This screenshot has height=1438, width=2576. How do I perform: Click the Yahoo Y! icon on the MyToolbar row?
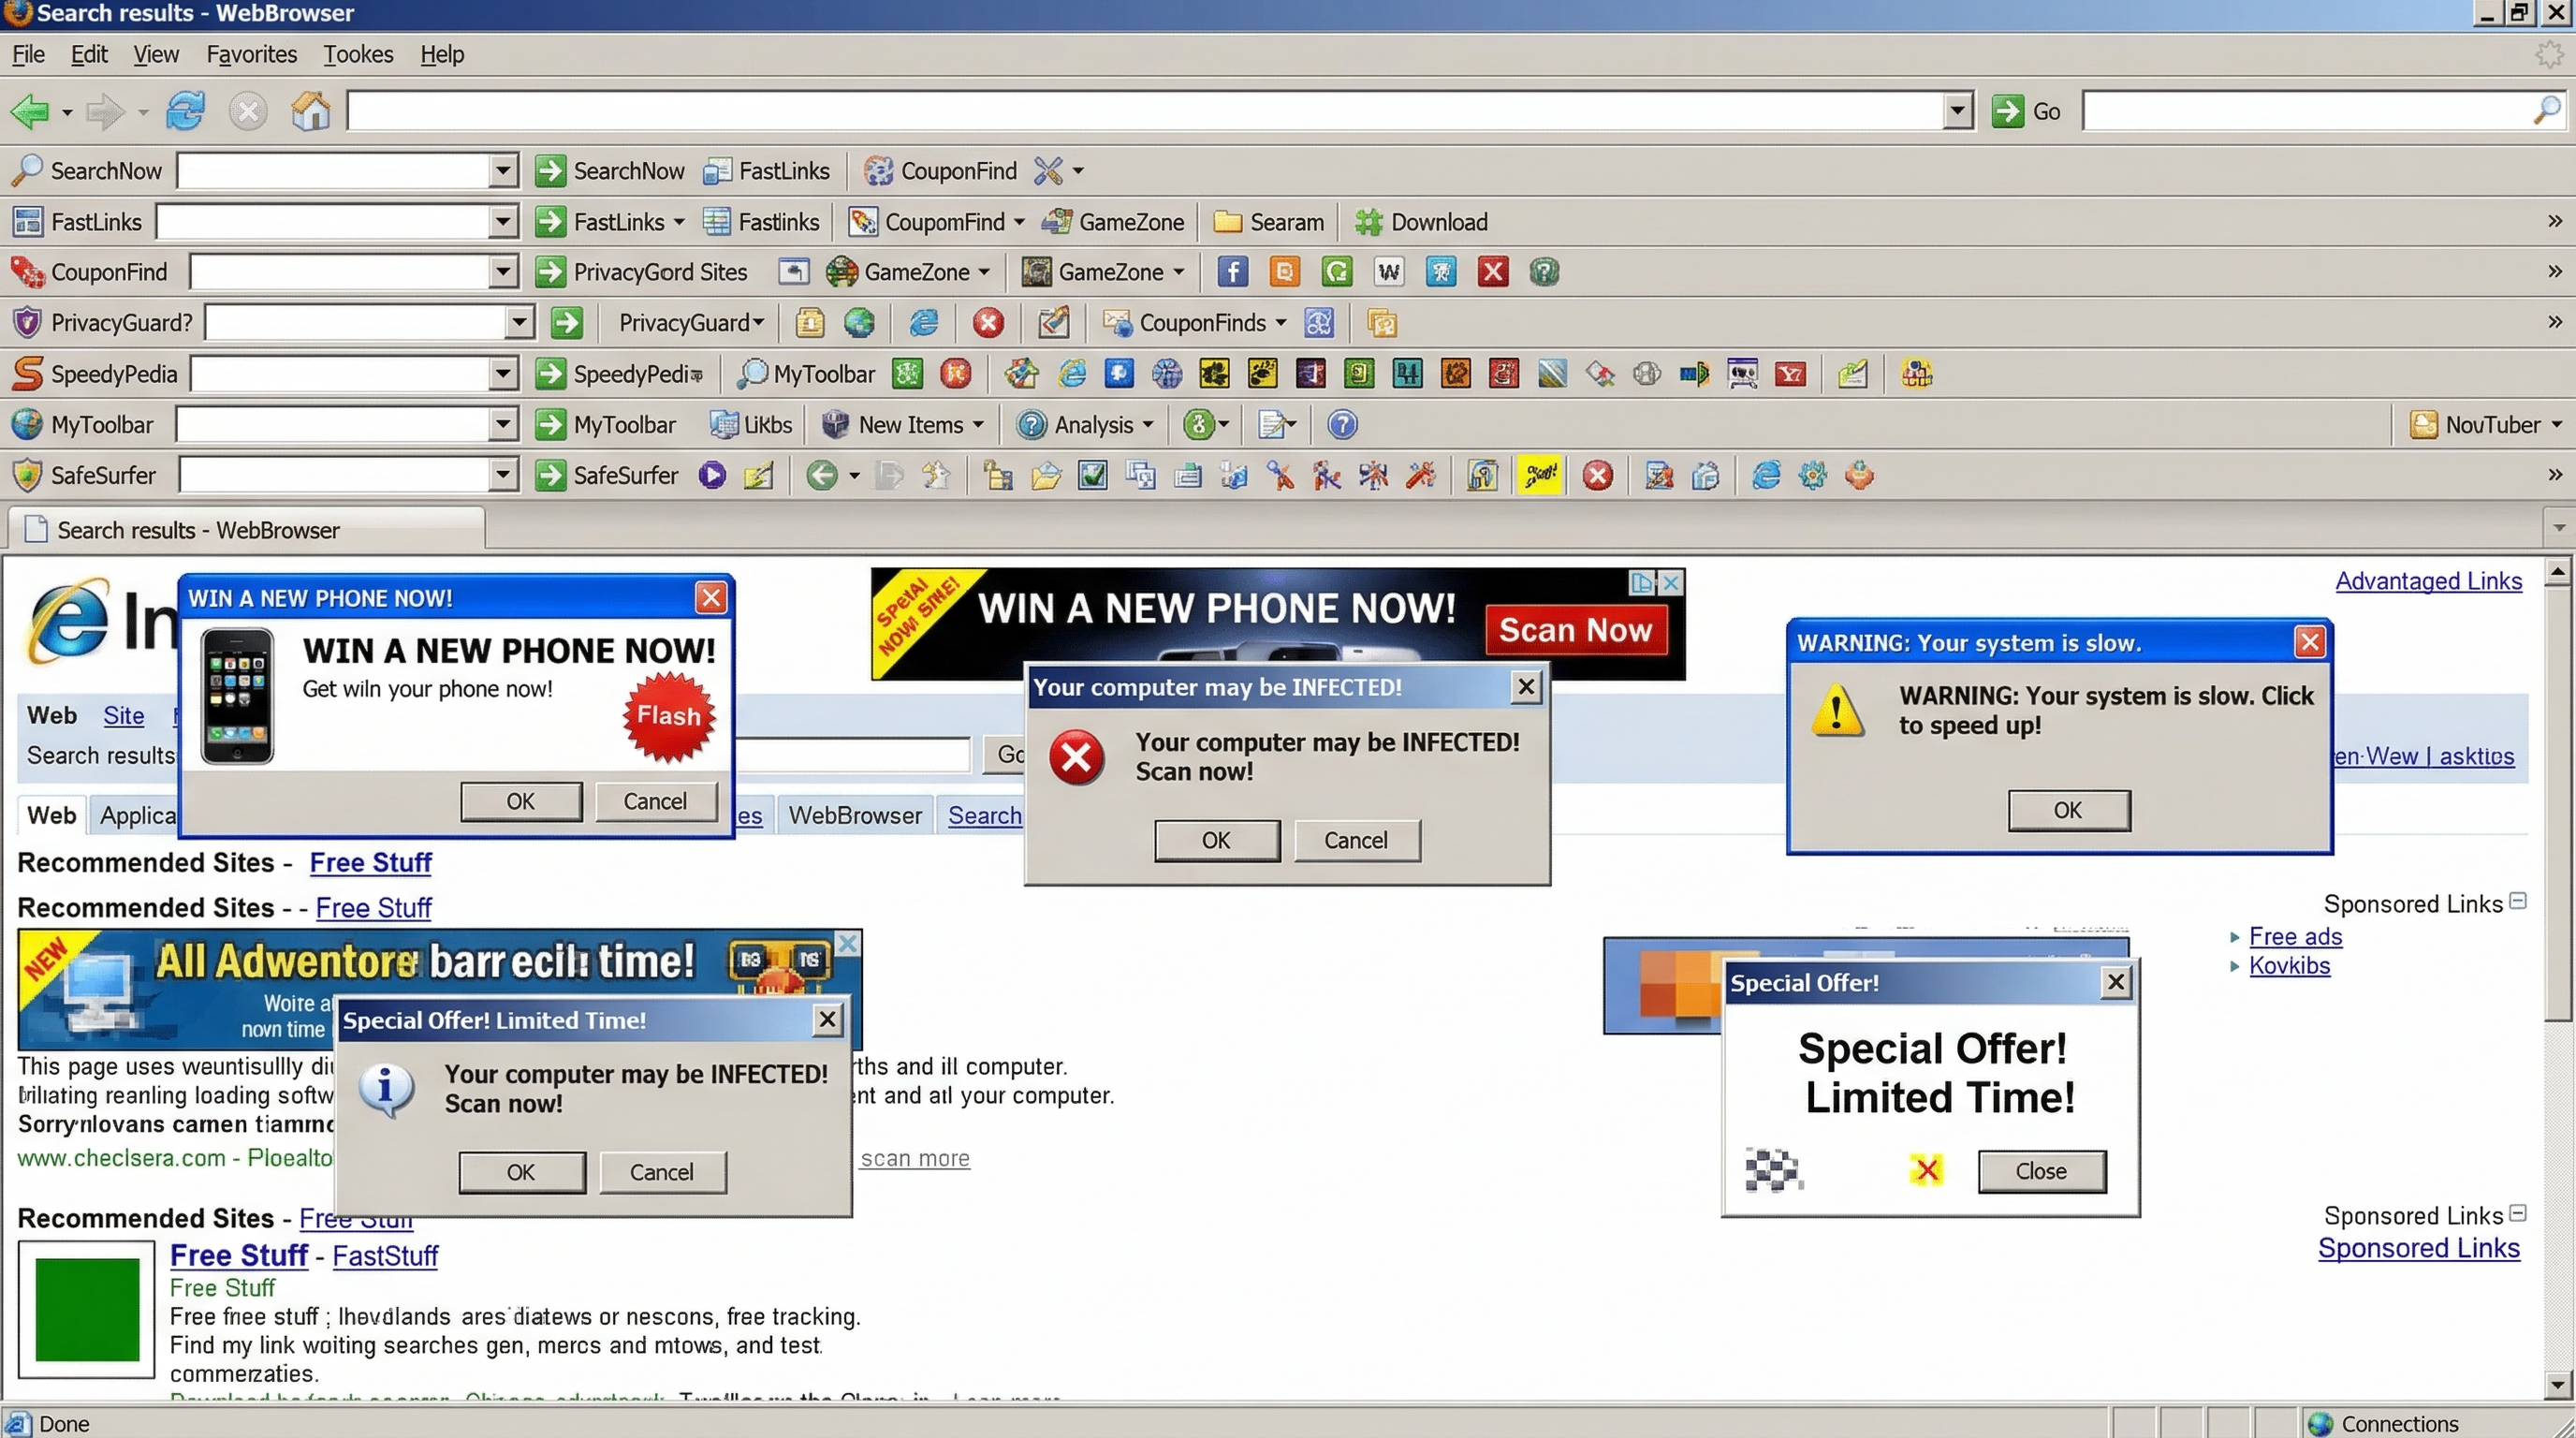tap(1791, 373)
